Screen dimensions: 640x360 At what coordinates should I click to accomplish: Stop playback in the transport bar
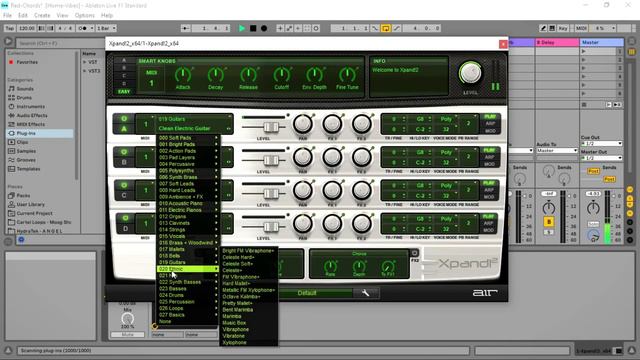pyautogui.click(x=253, y=28)
